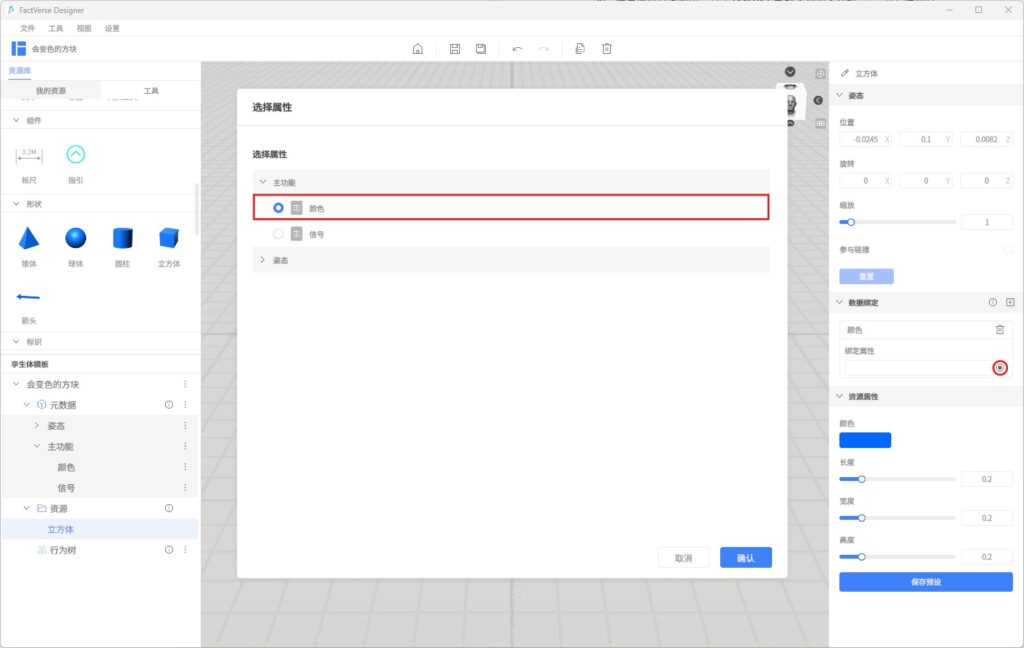1024x648 pixels.
Task: Collapse the 元数据 node in template tree
Action: (27, 405)
